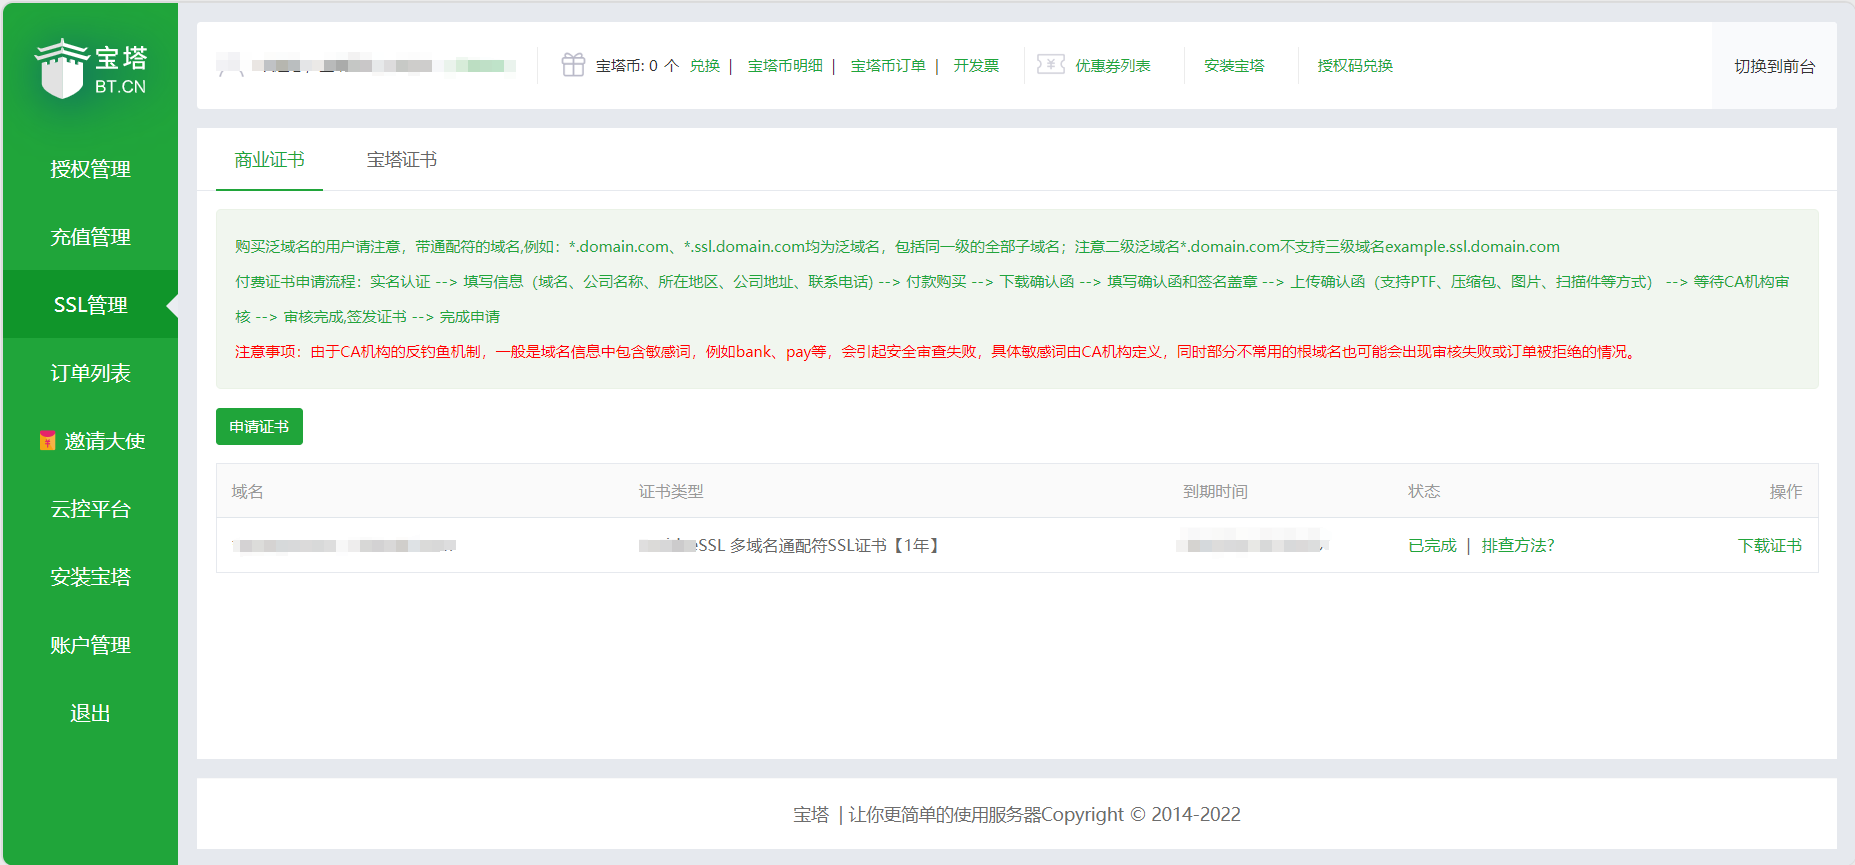Select SSL管理 in the sidebar
The image size is (1855, 865).
[91, 305]
